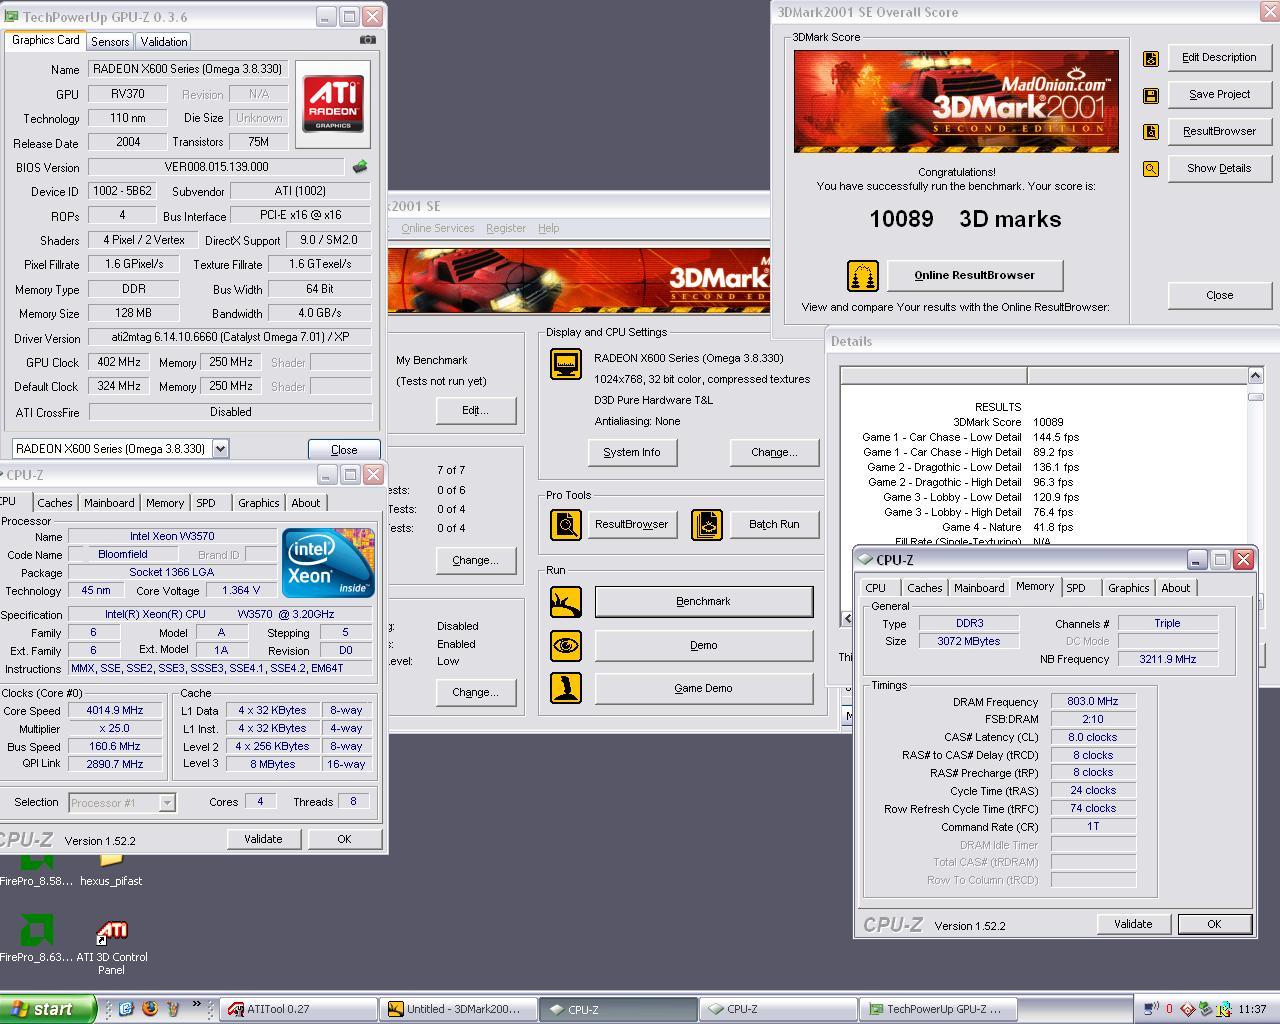Click the Details results scrollbar thumb
The height and width of the screenshot is (1024, 1280).
(x=1255, y=397)
